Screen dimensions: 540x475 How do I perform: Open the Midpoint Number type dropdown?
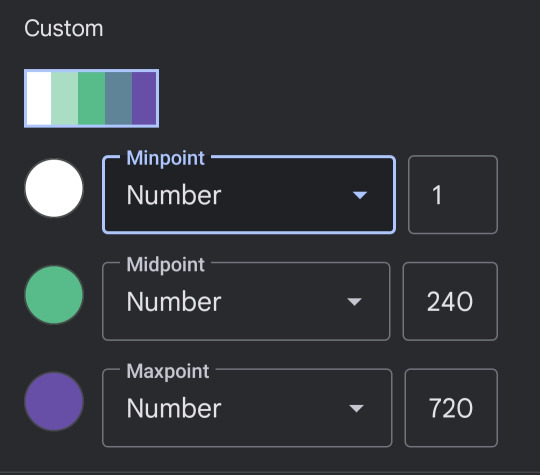tap(246, 301)
